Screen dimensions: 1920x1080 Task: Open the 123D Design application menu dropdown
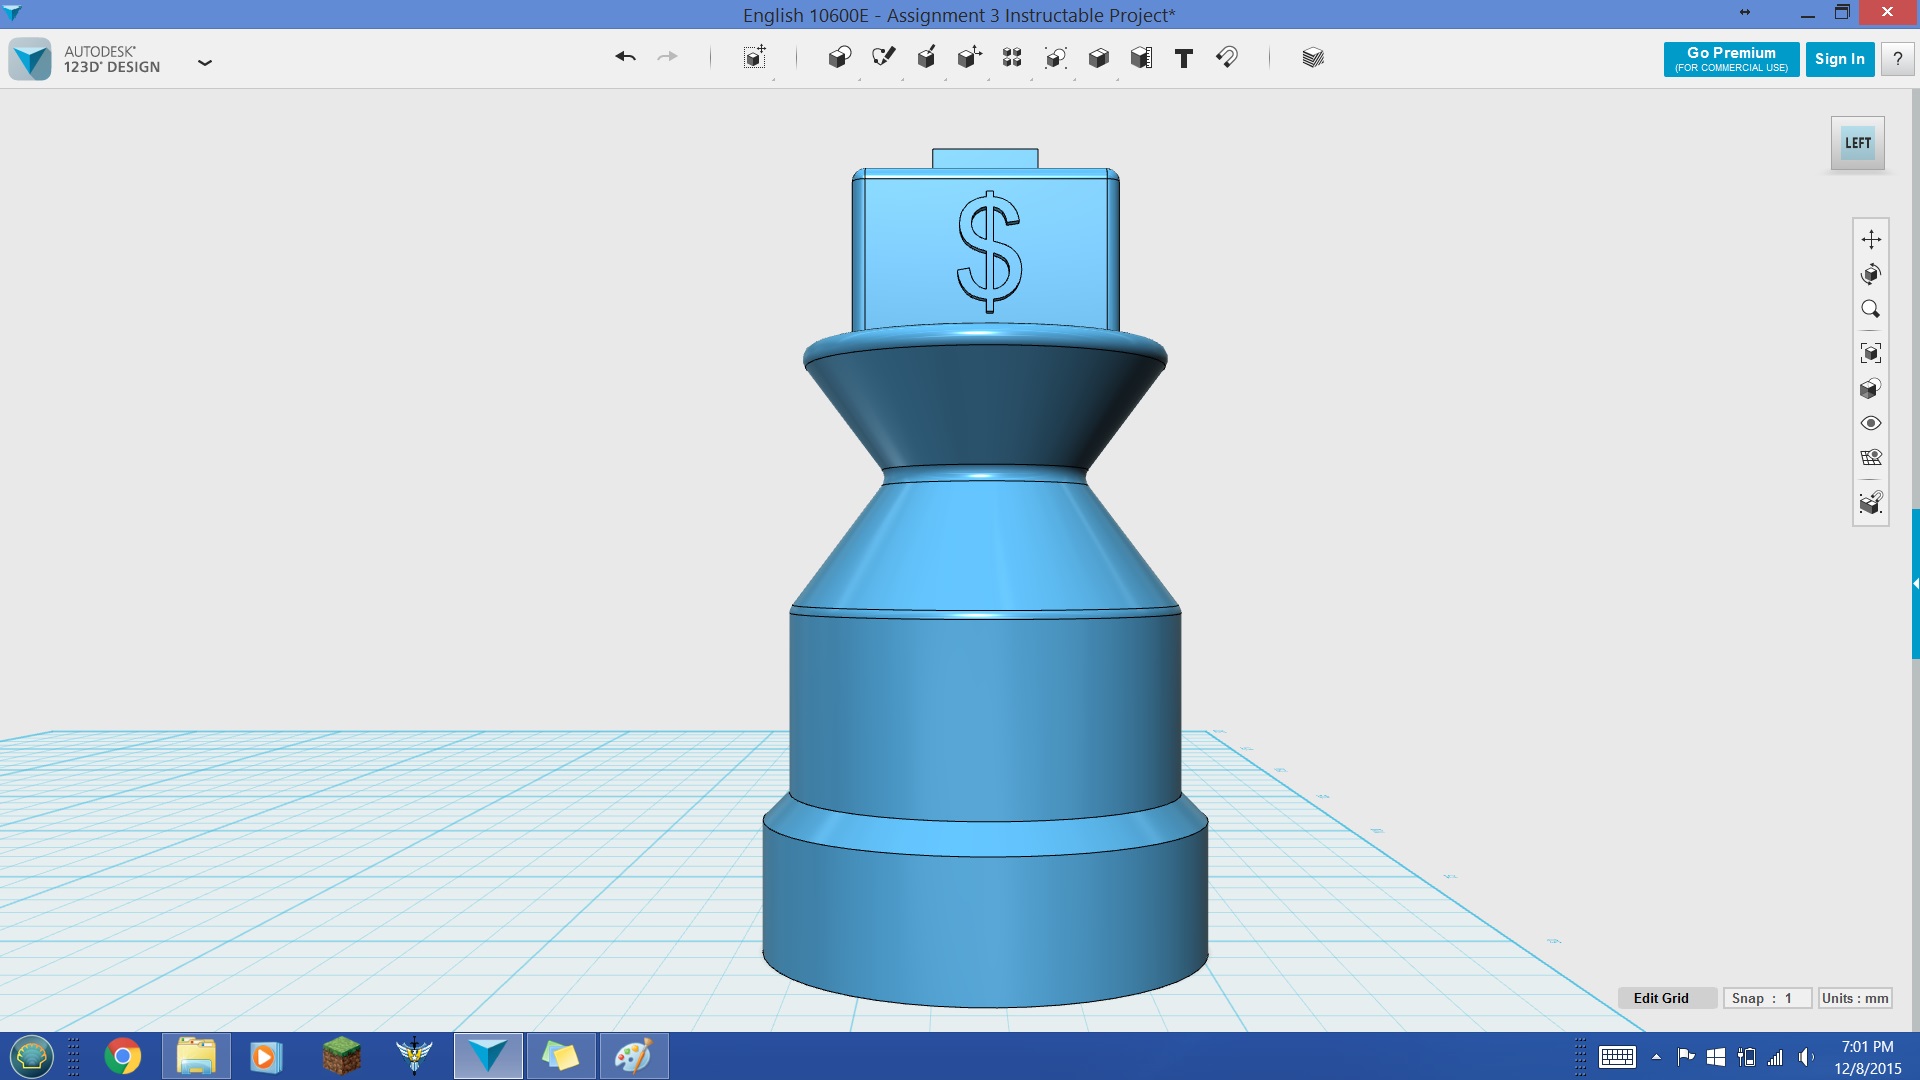205,62
